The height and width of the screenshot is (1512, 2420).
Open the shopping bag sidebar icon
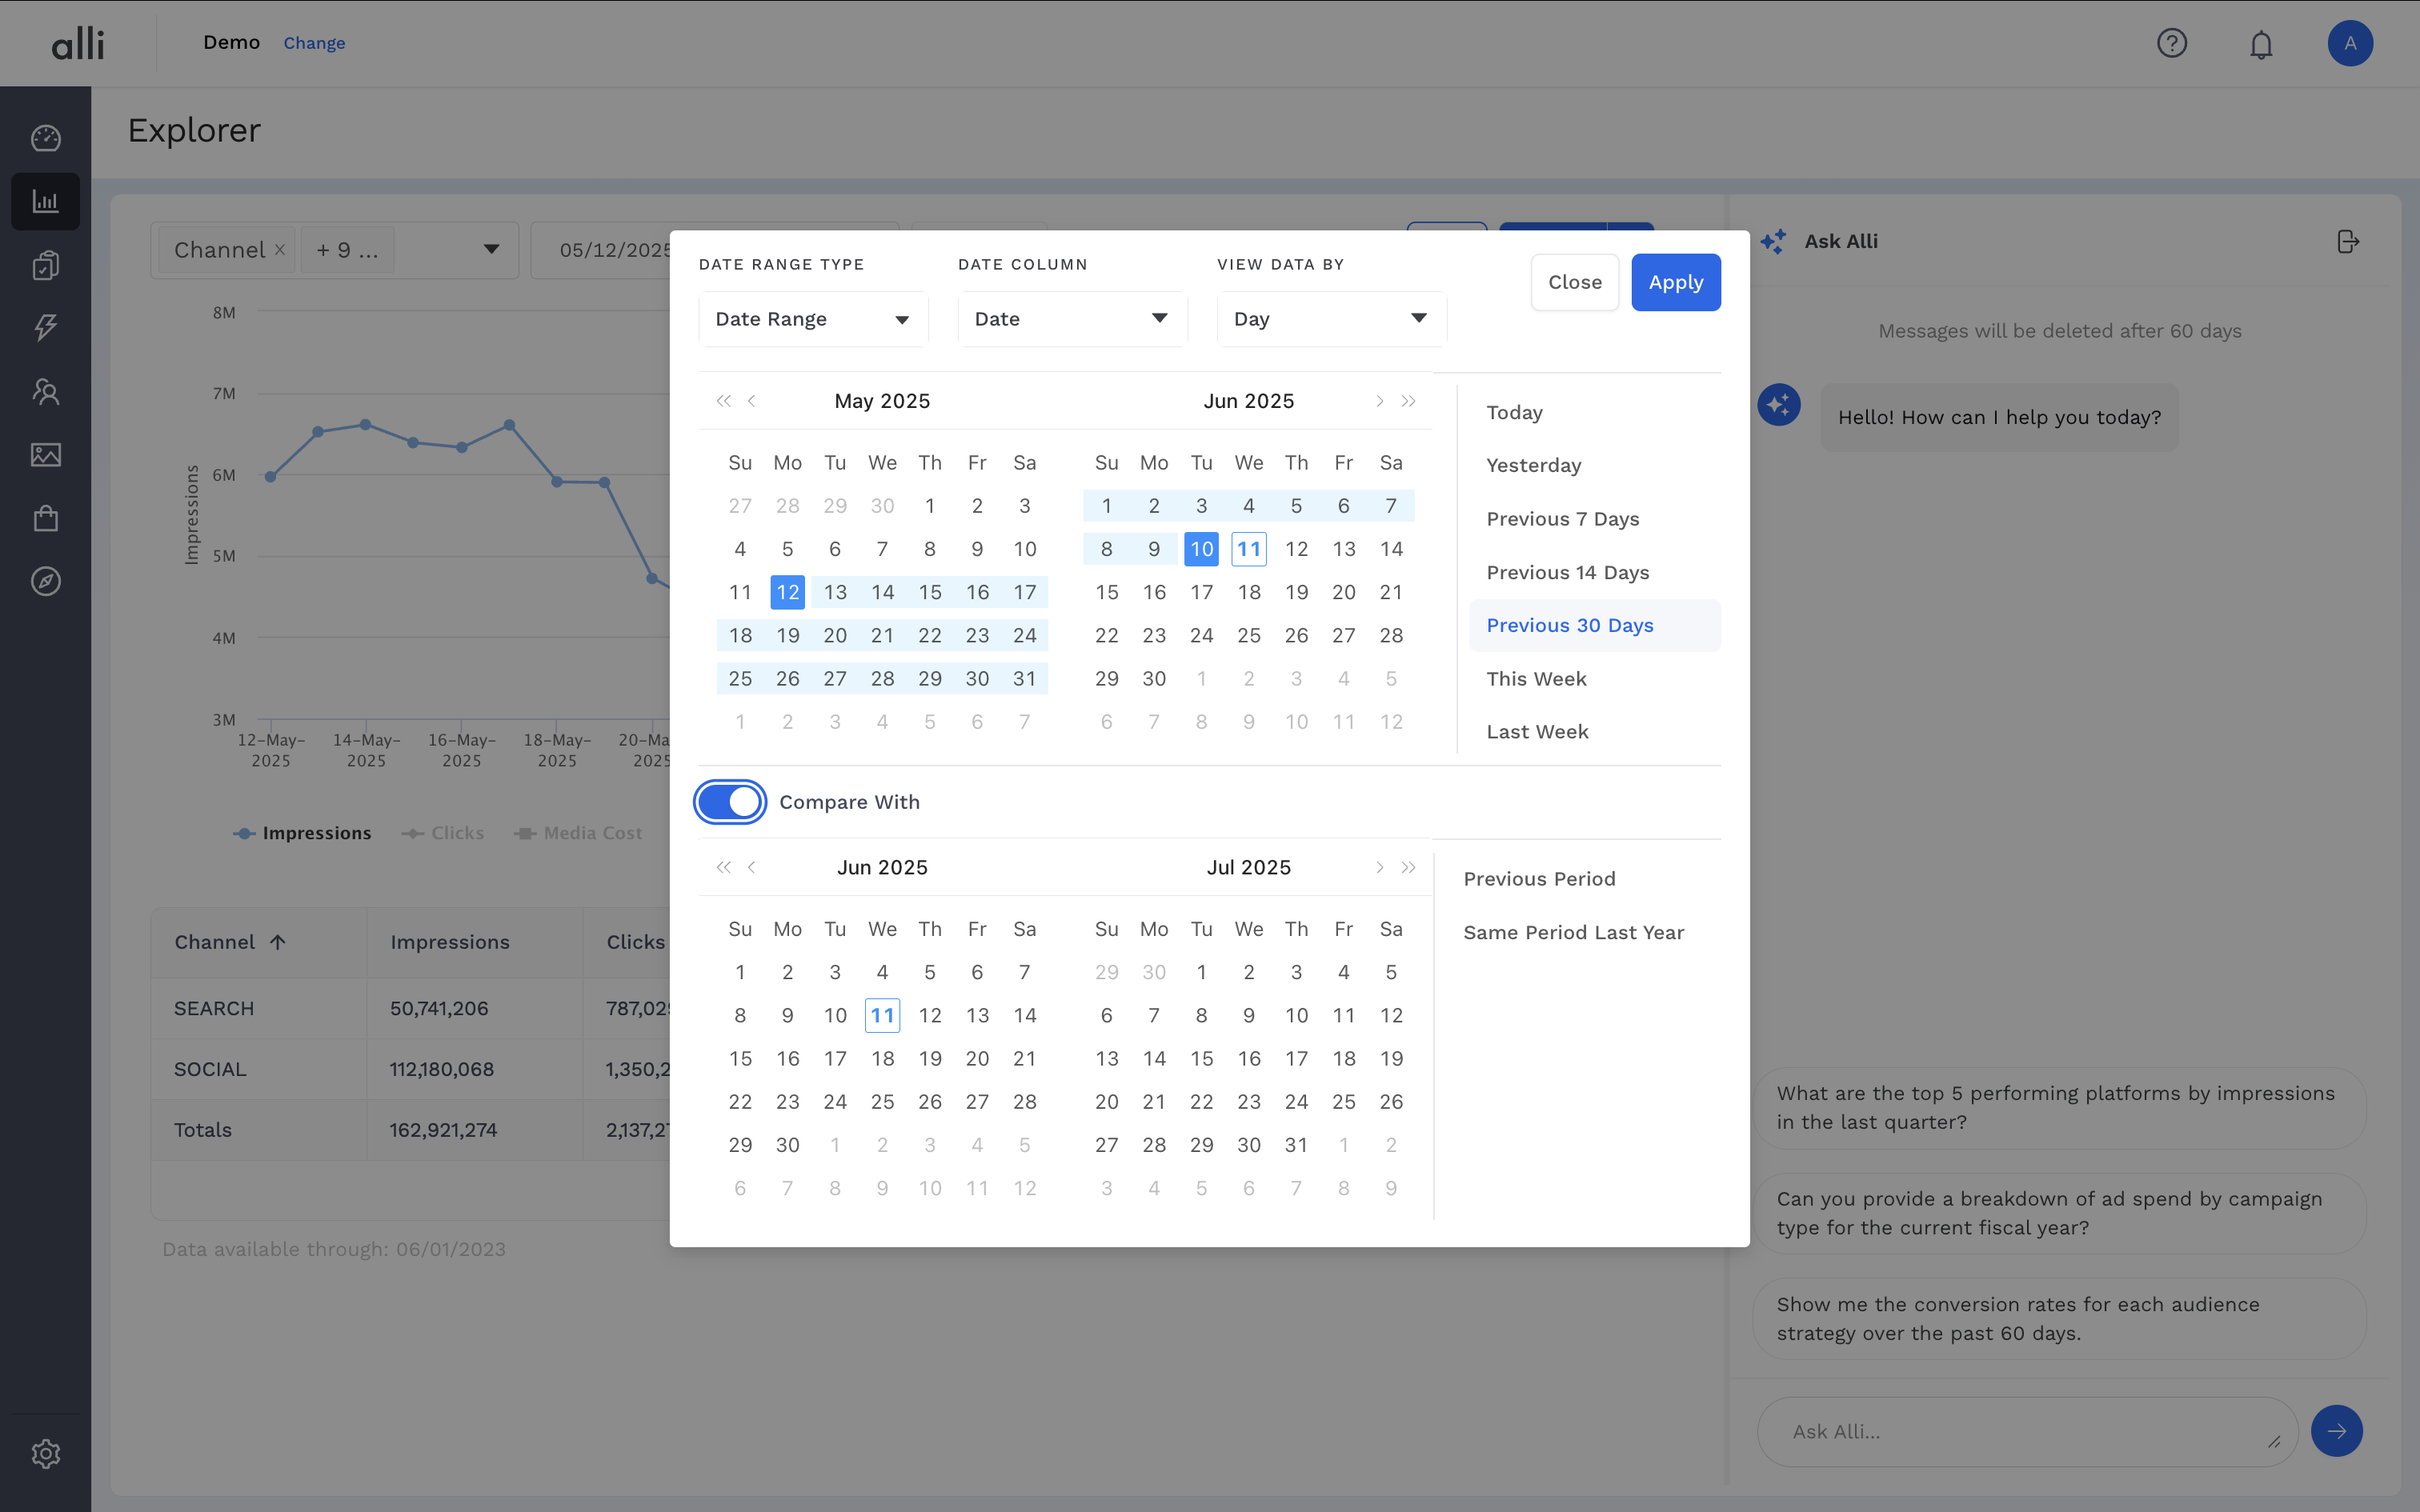click(45, 518)
